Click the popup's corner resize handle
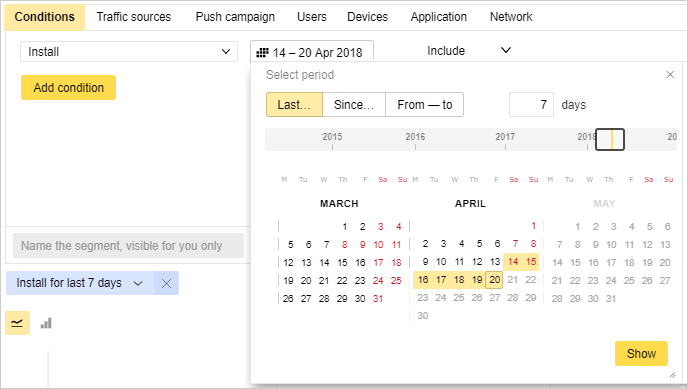Screen dimensions: 688x389 click(x=672, y=375)
